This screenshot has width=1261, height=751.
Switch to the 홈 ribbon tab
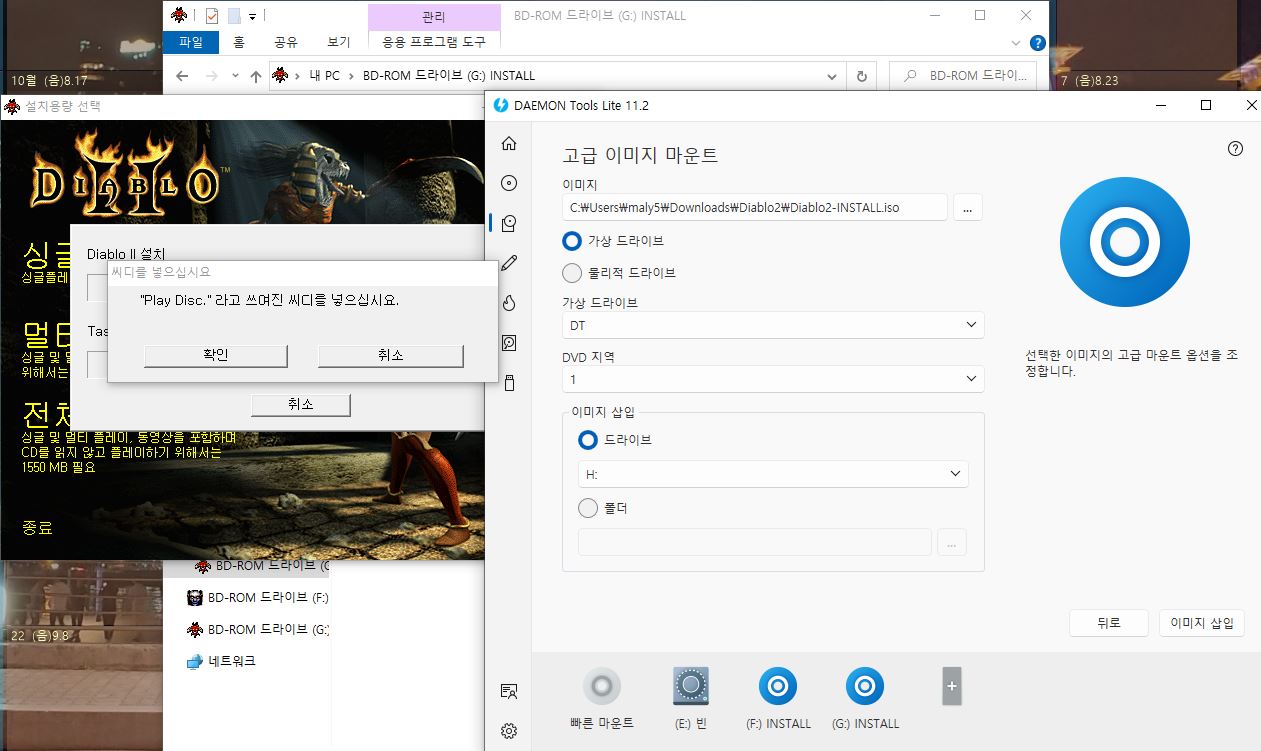click(239, 42)
